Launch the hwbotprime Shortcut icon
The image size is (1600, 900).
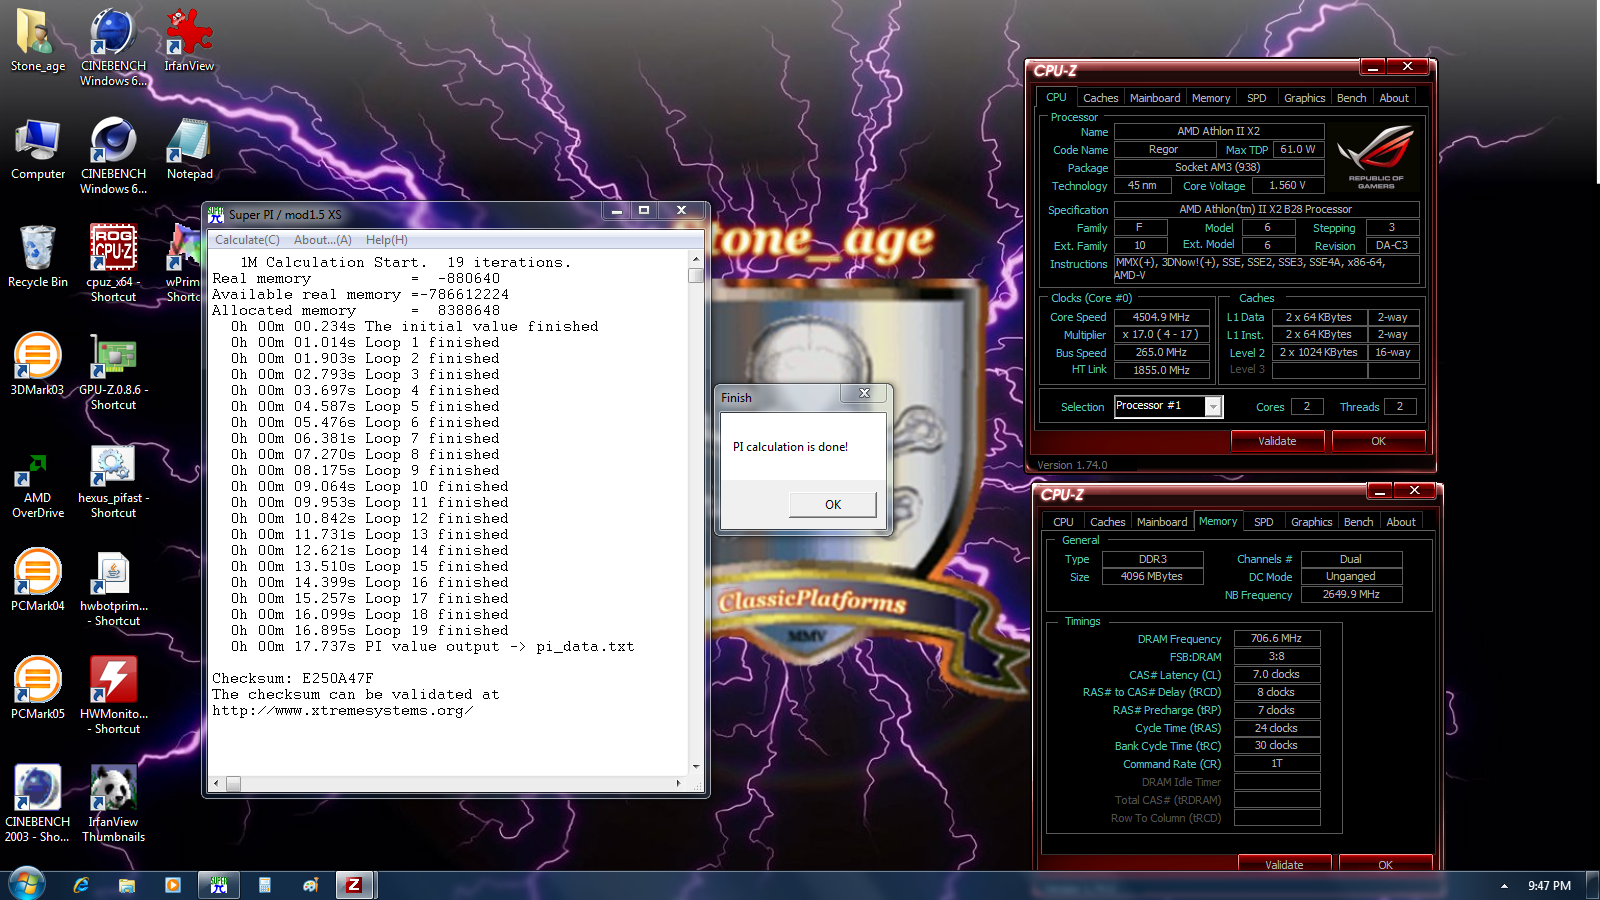pos(113,587)
